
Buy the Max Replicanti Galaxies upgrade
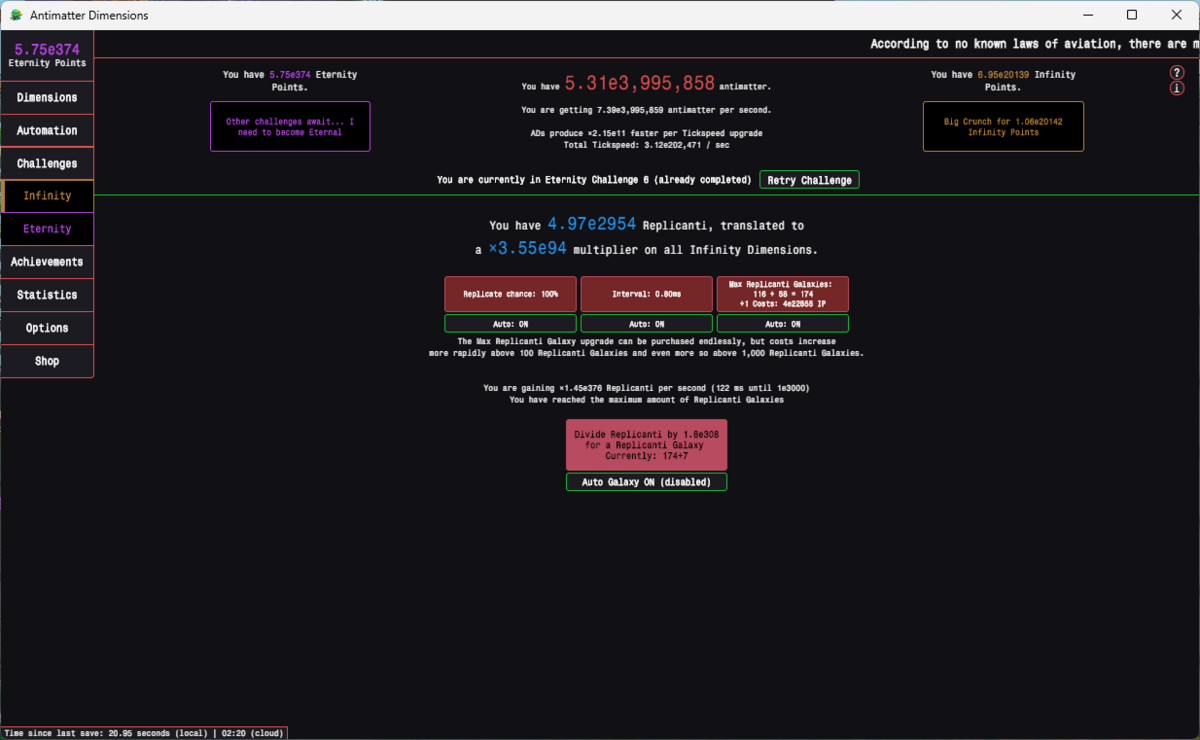(782, 295)
